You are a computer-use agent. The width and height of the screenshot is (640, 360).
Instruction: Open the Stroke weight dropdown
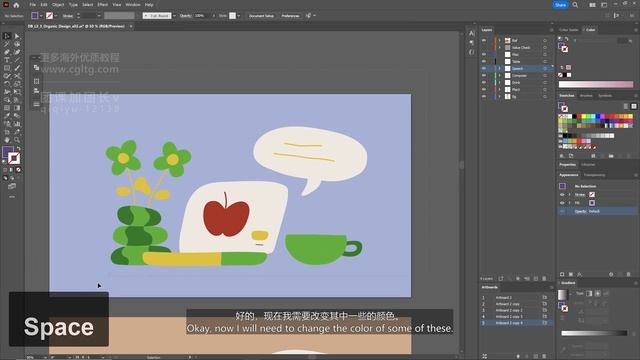98,16
